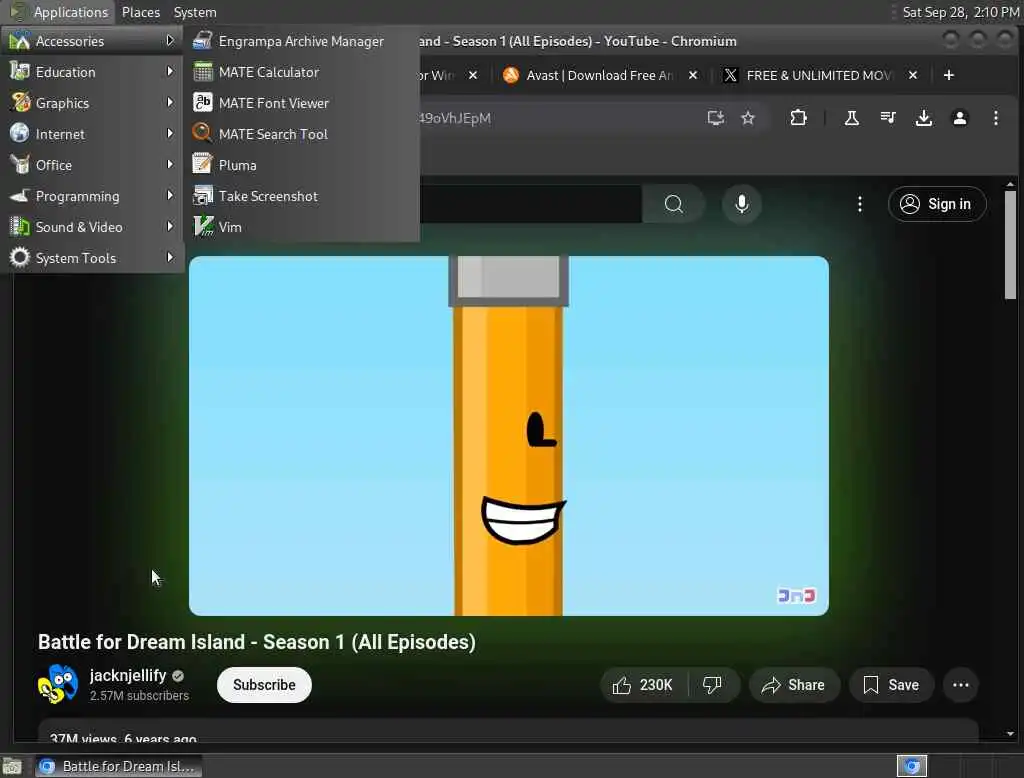This screenshot has width=1024, height=778.
Task: Open the Places menu
Action: tap(140, 12)
